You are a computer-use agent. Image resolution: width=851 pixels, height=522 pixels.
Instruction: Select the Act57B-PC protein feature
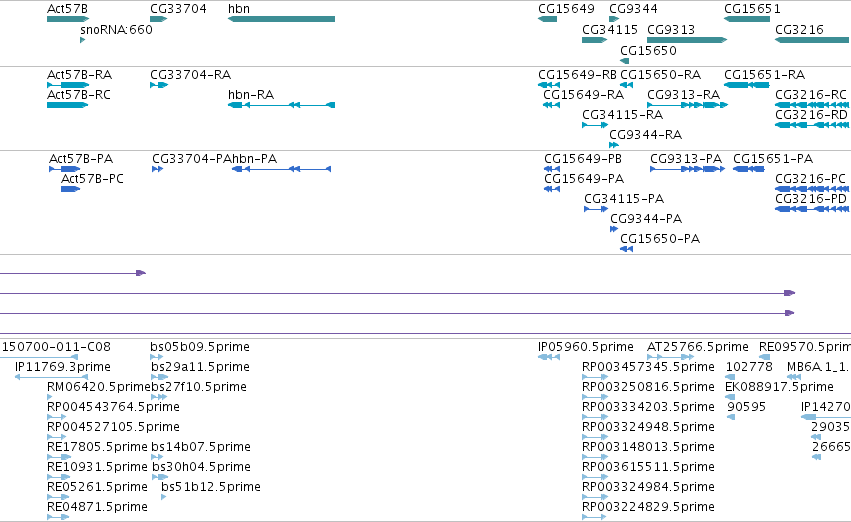click(71, 189)
